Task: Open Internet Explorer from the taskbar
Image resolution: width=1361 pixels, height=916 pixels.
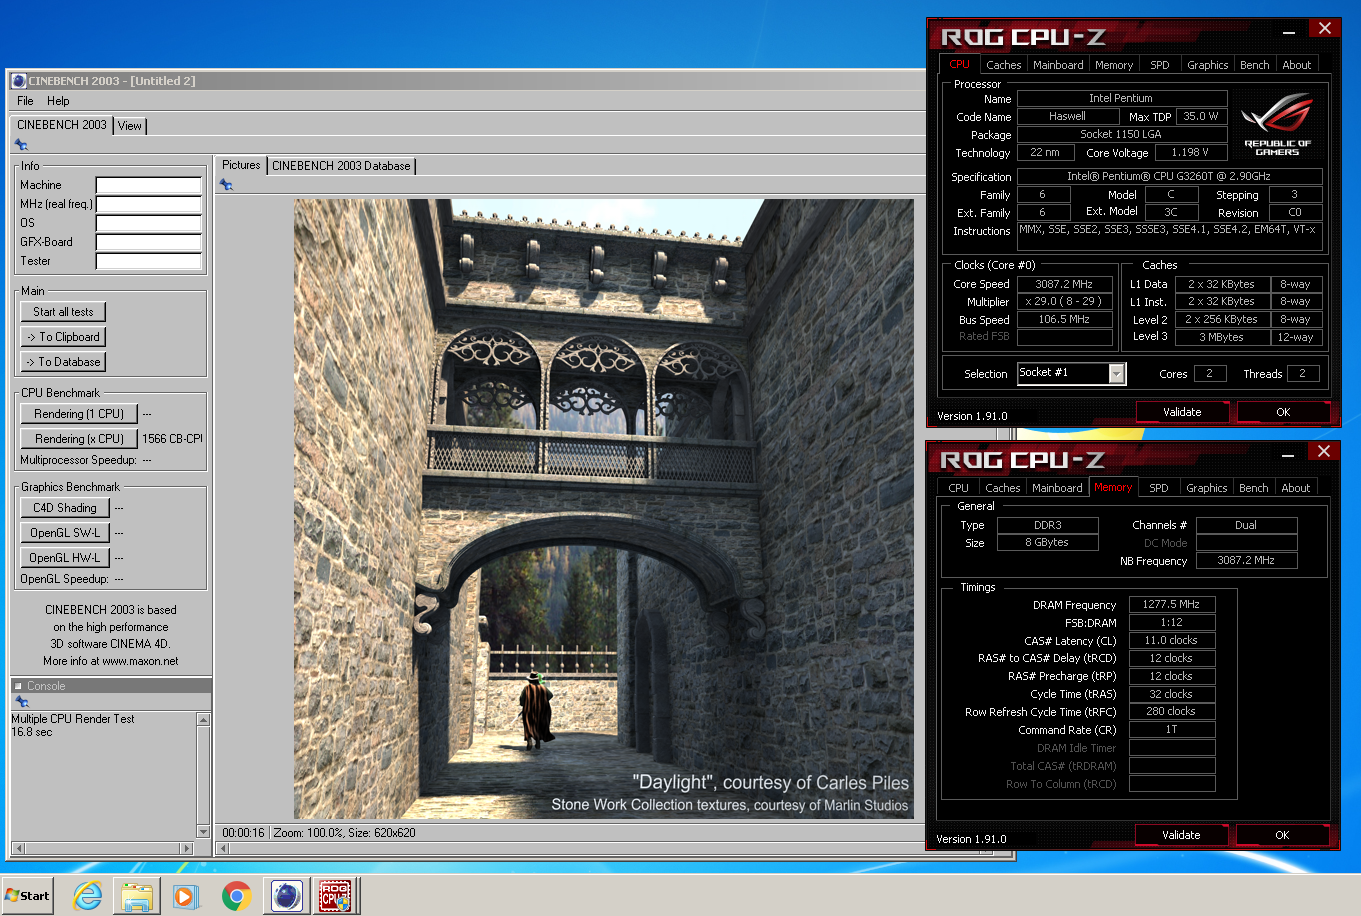Action: (x=88, y=896)
